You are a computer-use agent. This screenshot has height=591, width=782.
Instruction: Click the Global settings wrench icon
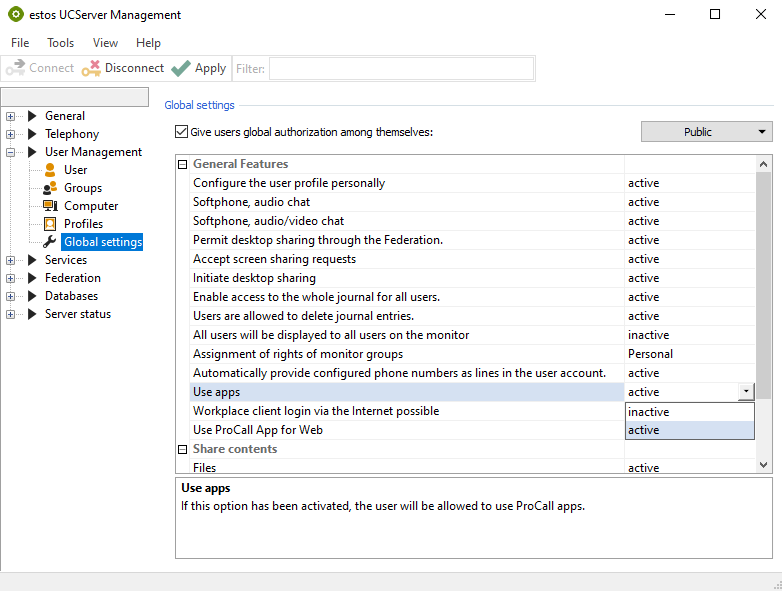tap(50, 242)
